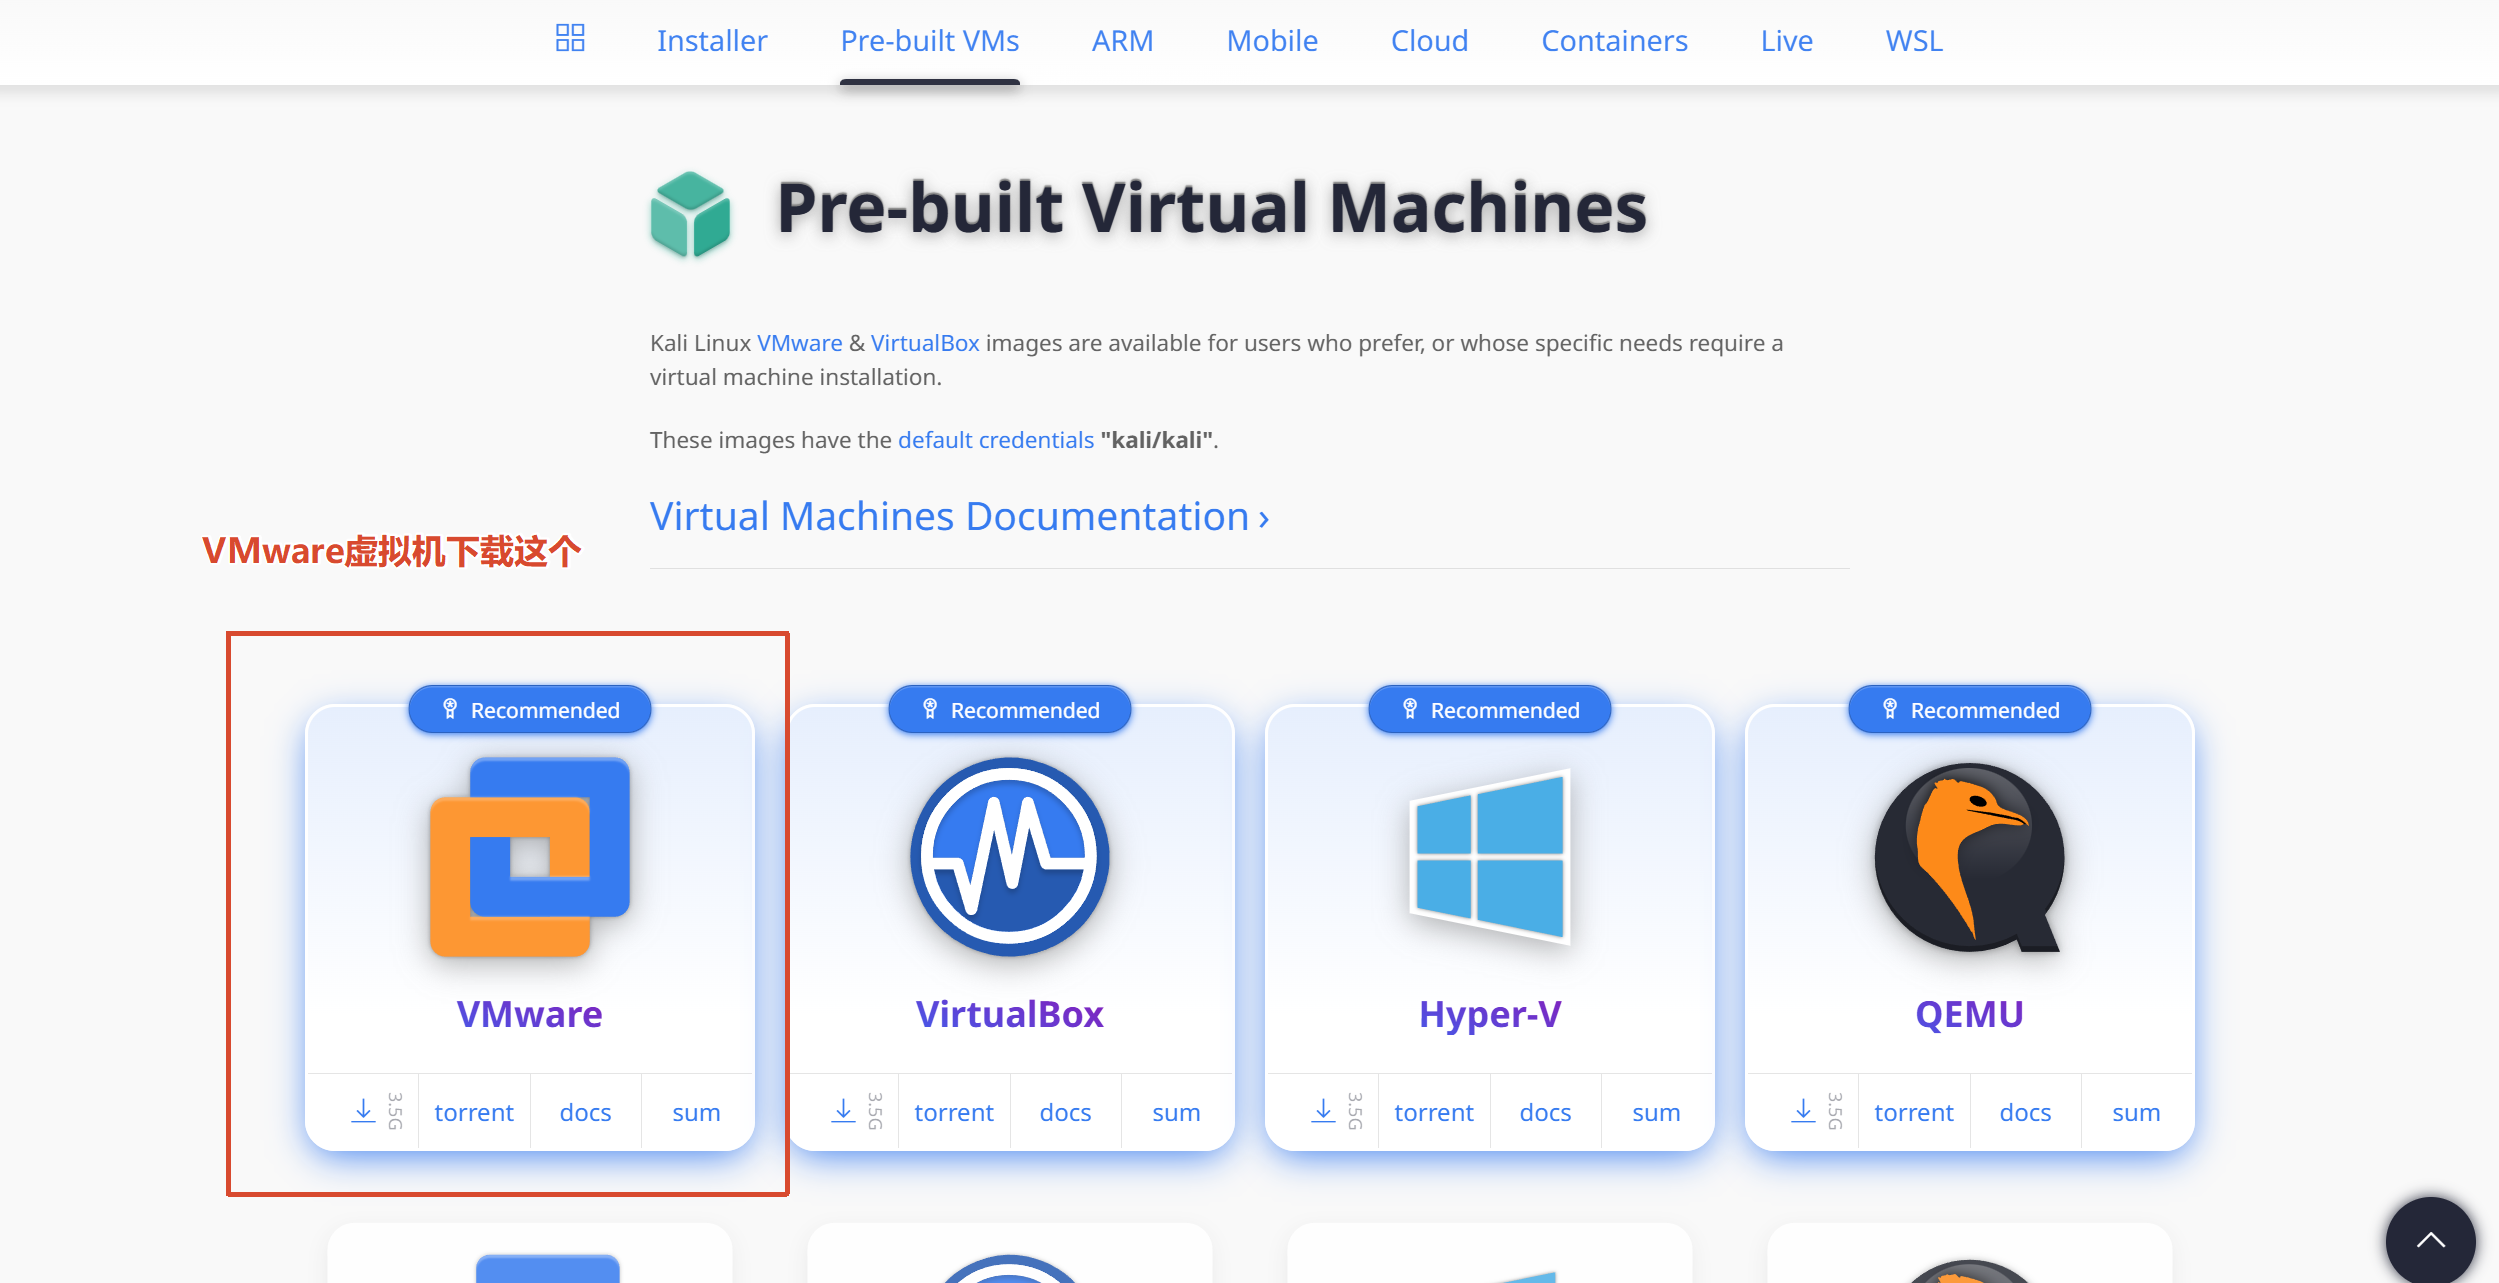Click the Hyper-V Windows logo icon
This screenshot has width=2499, height=1283.
click(1489, 857)
